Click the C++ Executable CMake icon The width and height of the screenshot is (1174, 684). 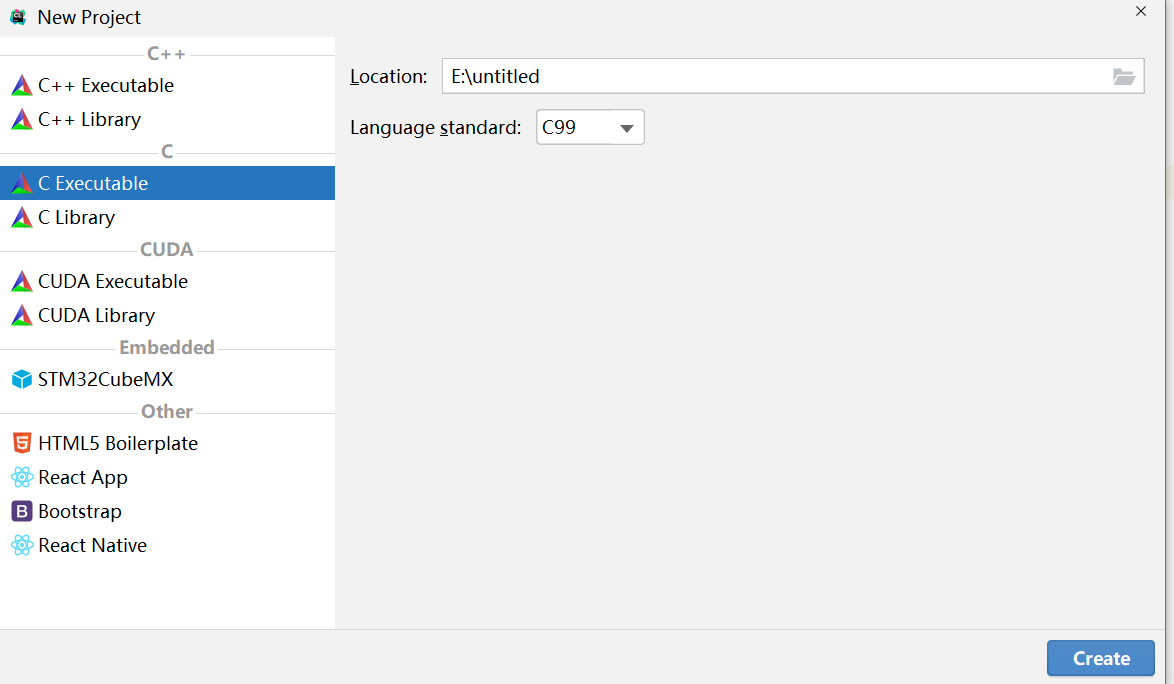(21, 86)
